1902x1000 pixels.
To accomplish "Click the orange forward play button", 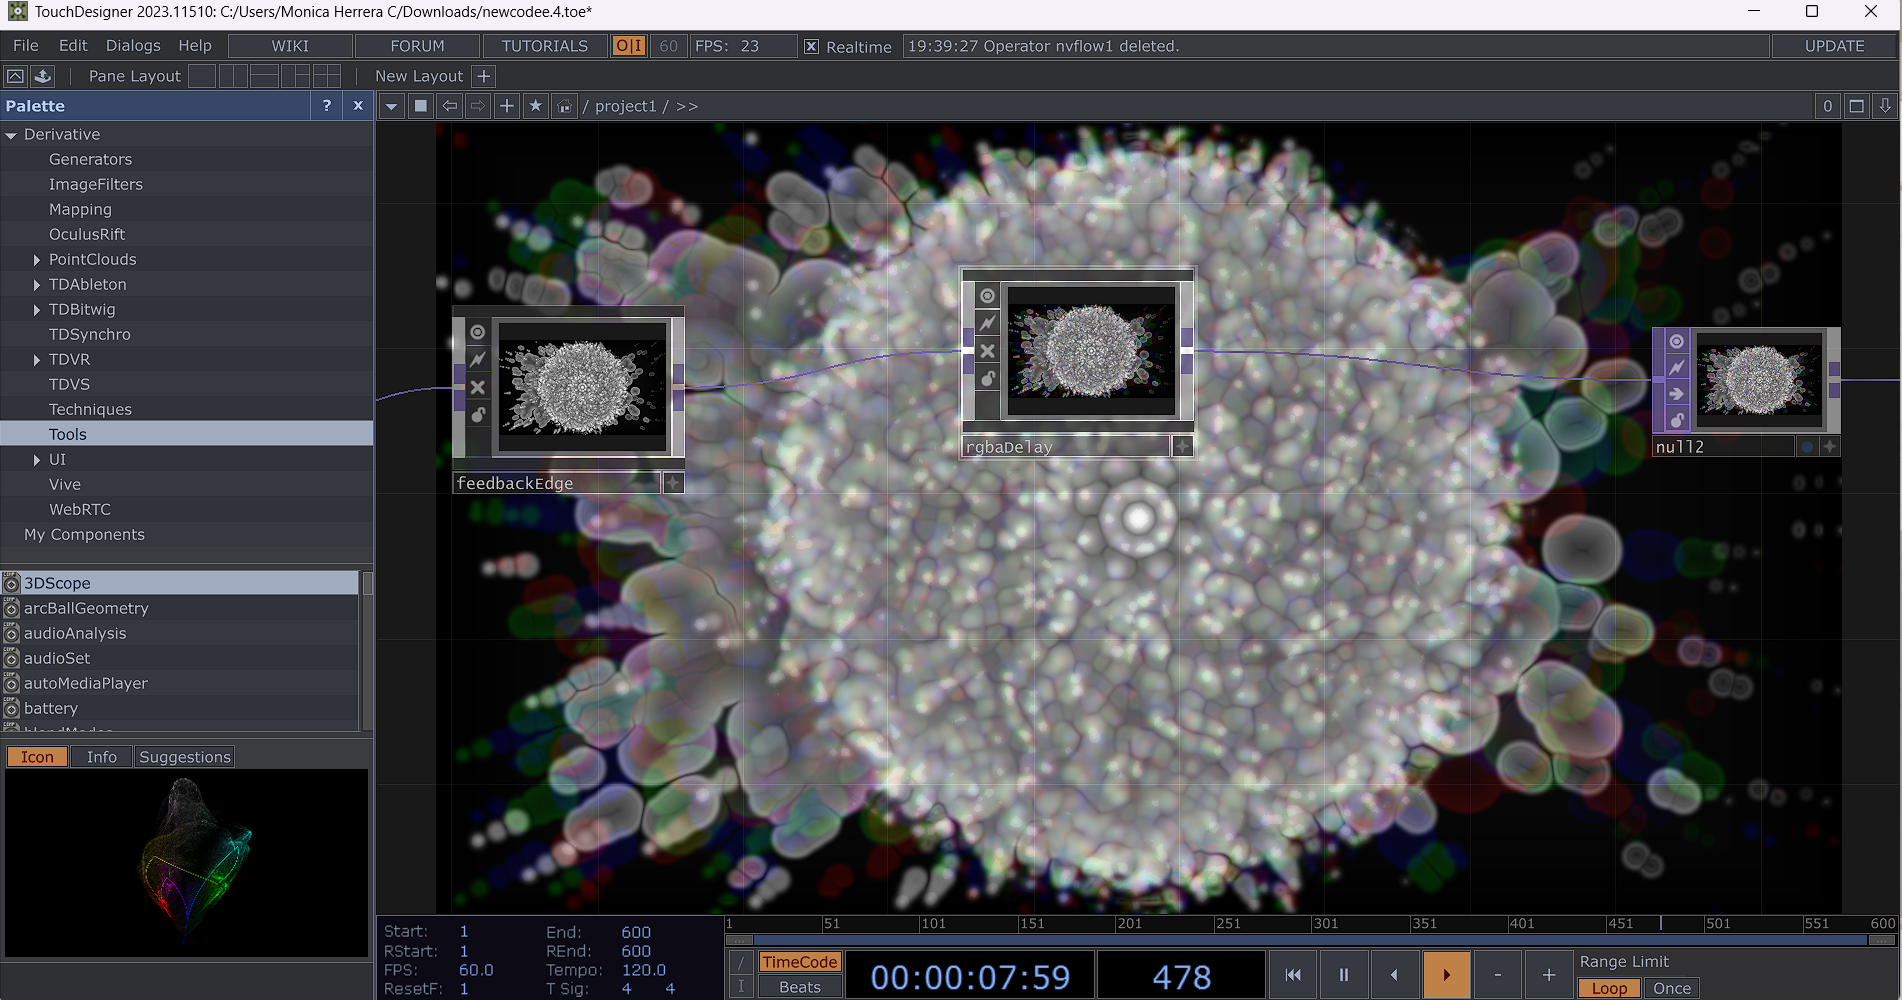I will coord(1446,975).
